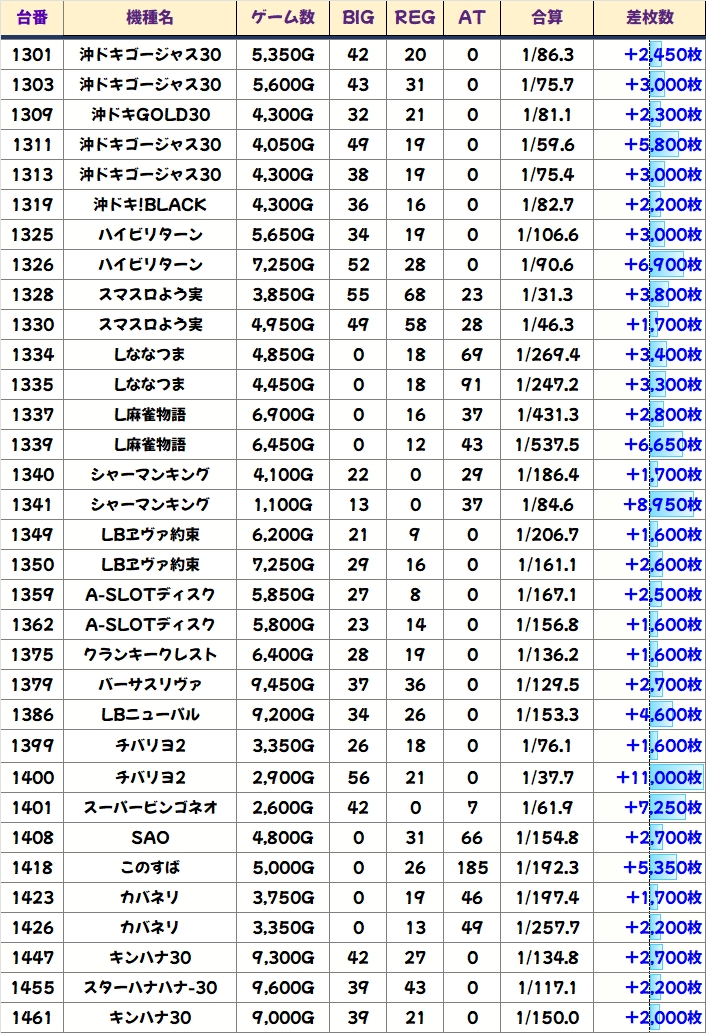
Task: Click 5,650G game count cell
Action: point(283,235)
